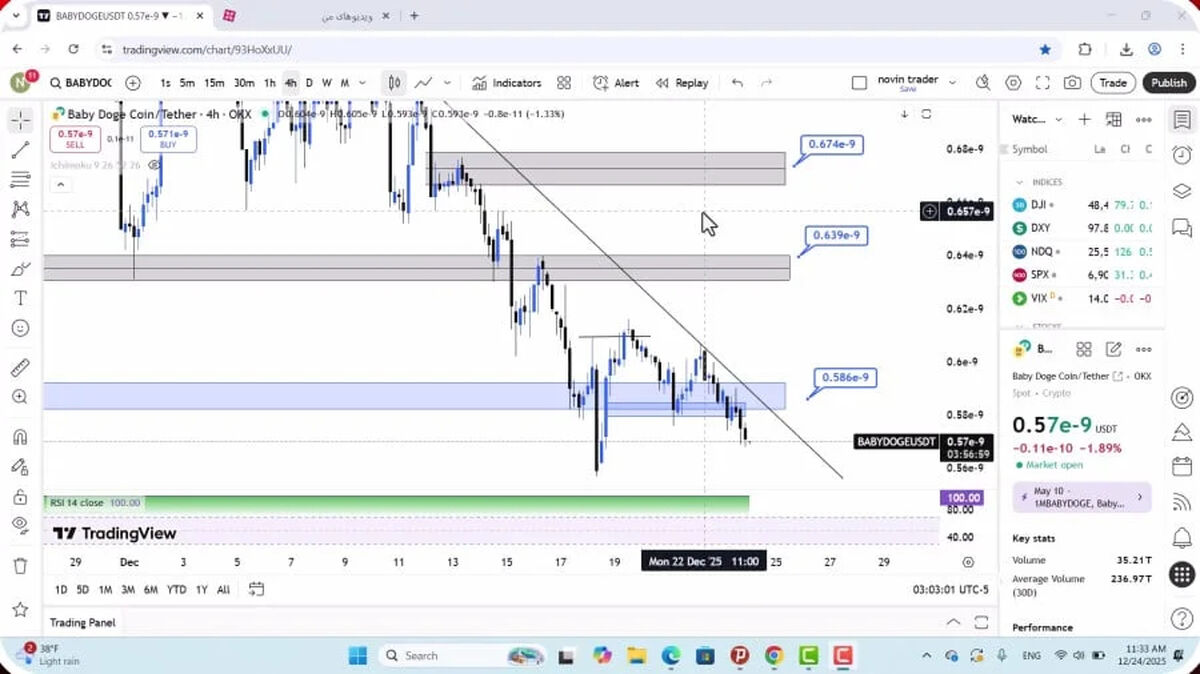Undo the last chart action

pyautogui.click(x=737, y=83)
